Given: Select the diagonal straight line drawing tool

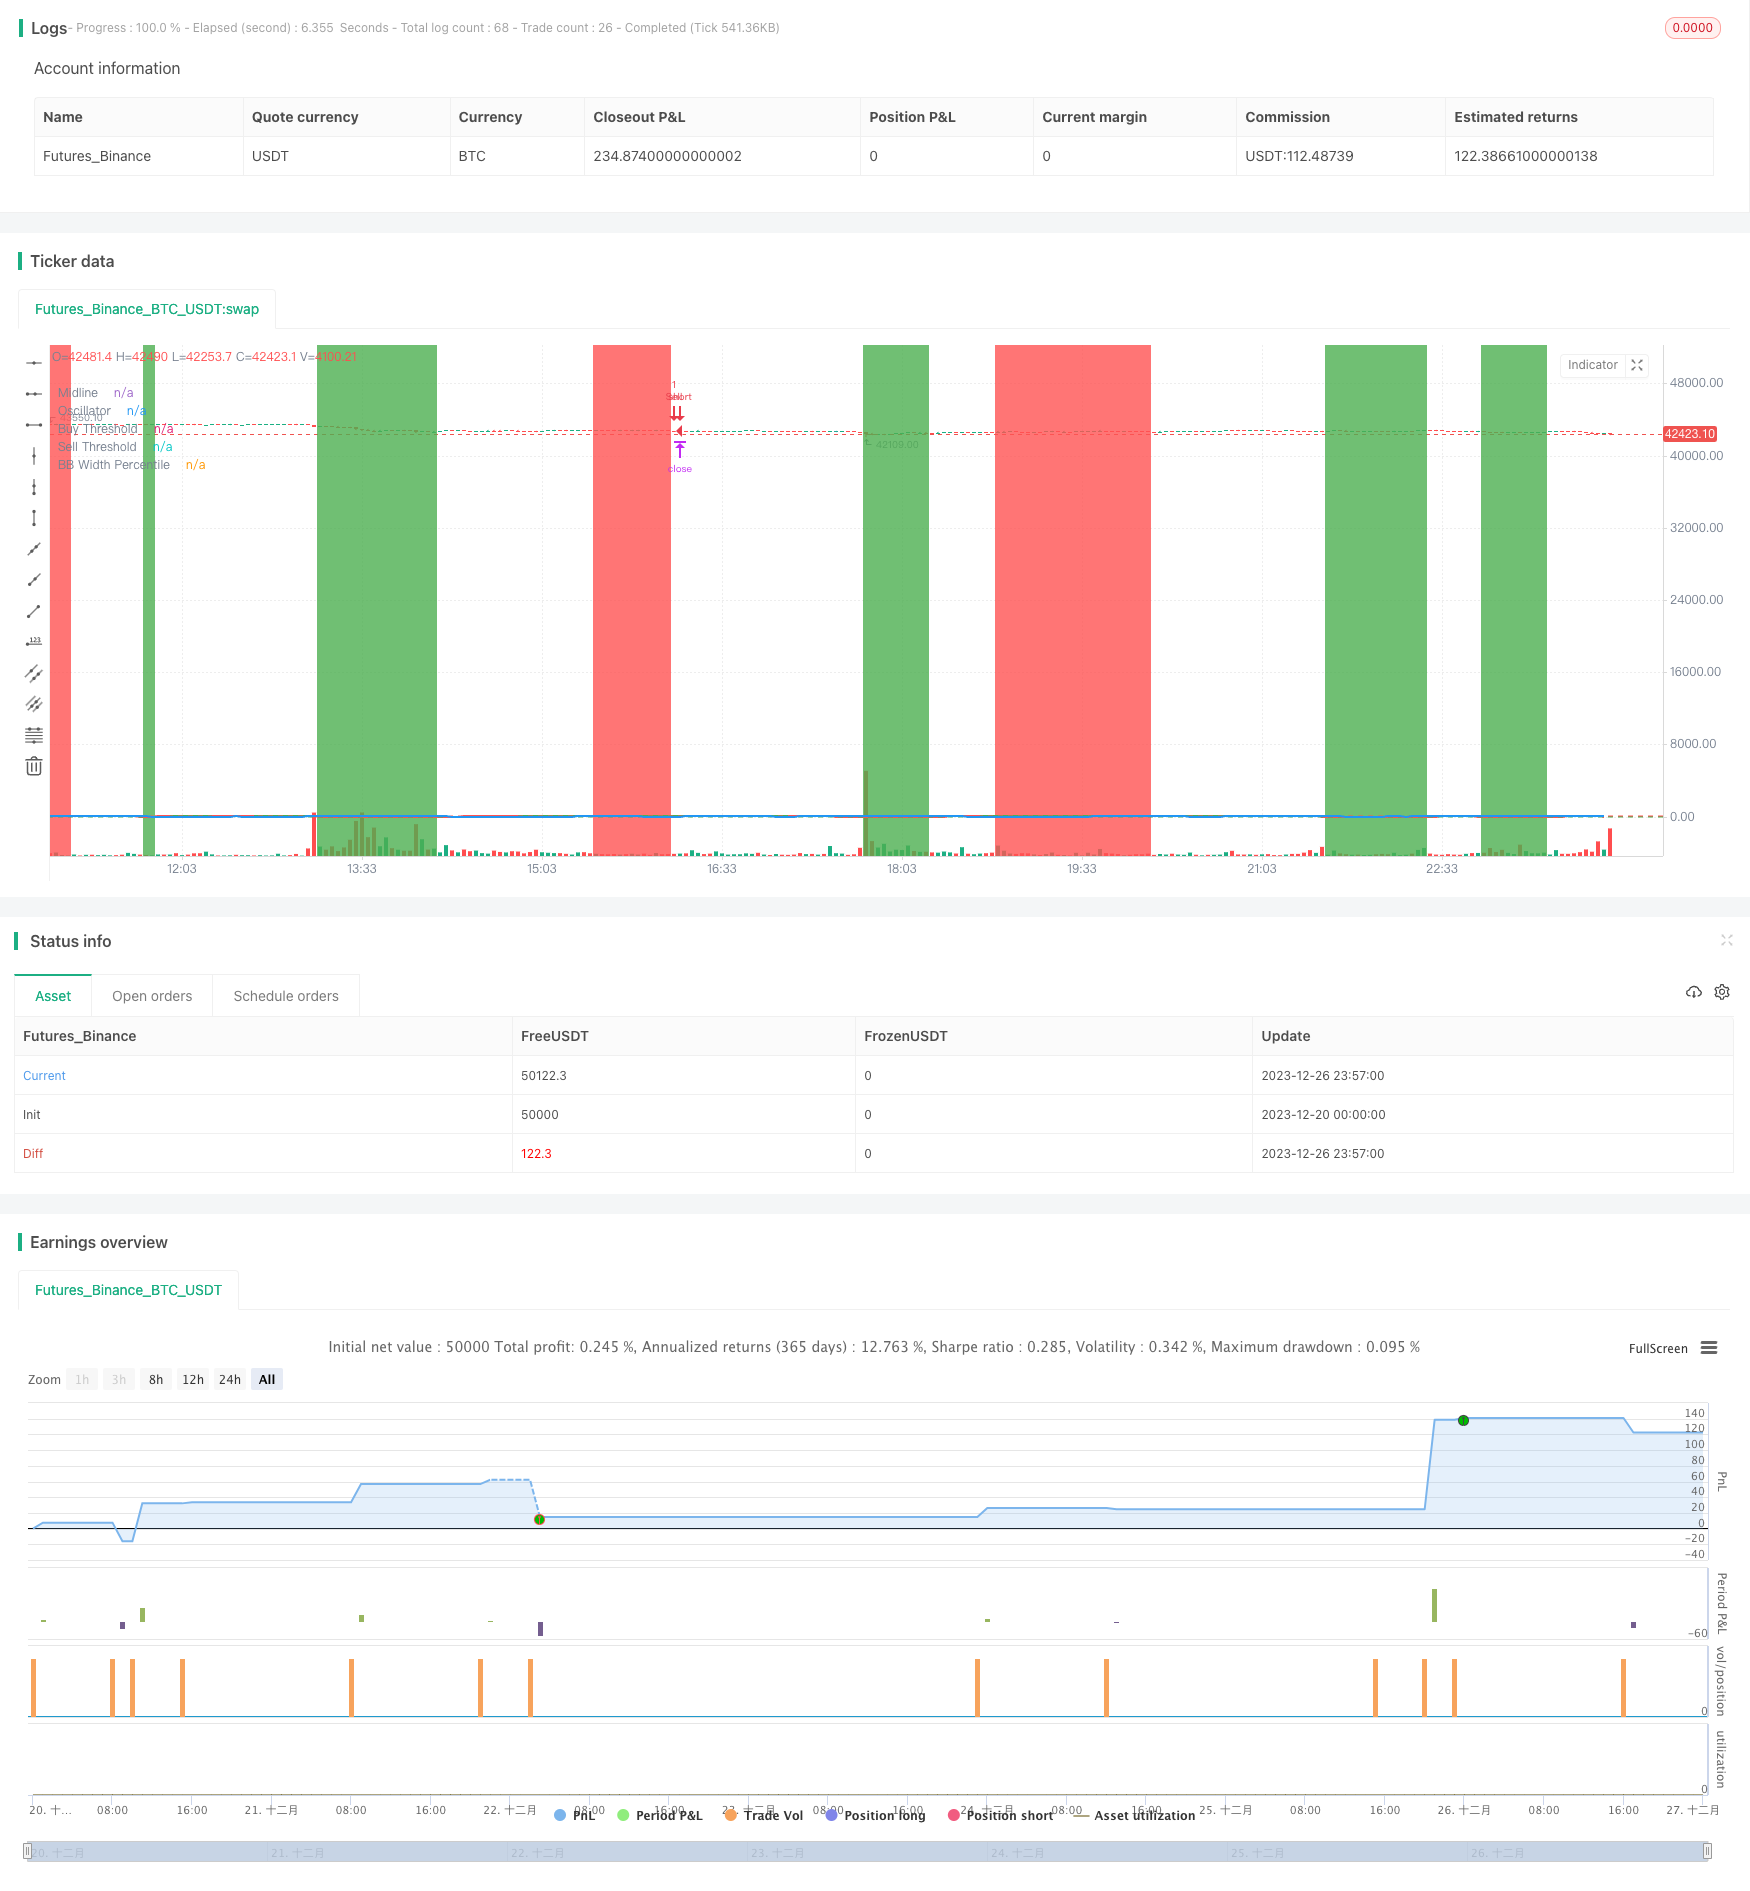Looking at the screenshot, I should tap(34, 549).
